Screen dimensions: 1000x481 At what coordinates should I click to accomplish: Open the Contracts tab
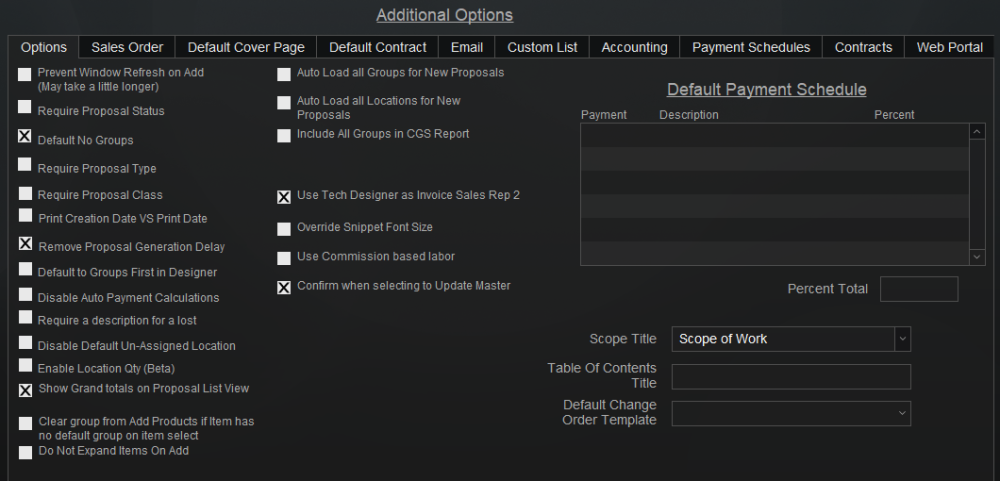864,47
